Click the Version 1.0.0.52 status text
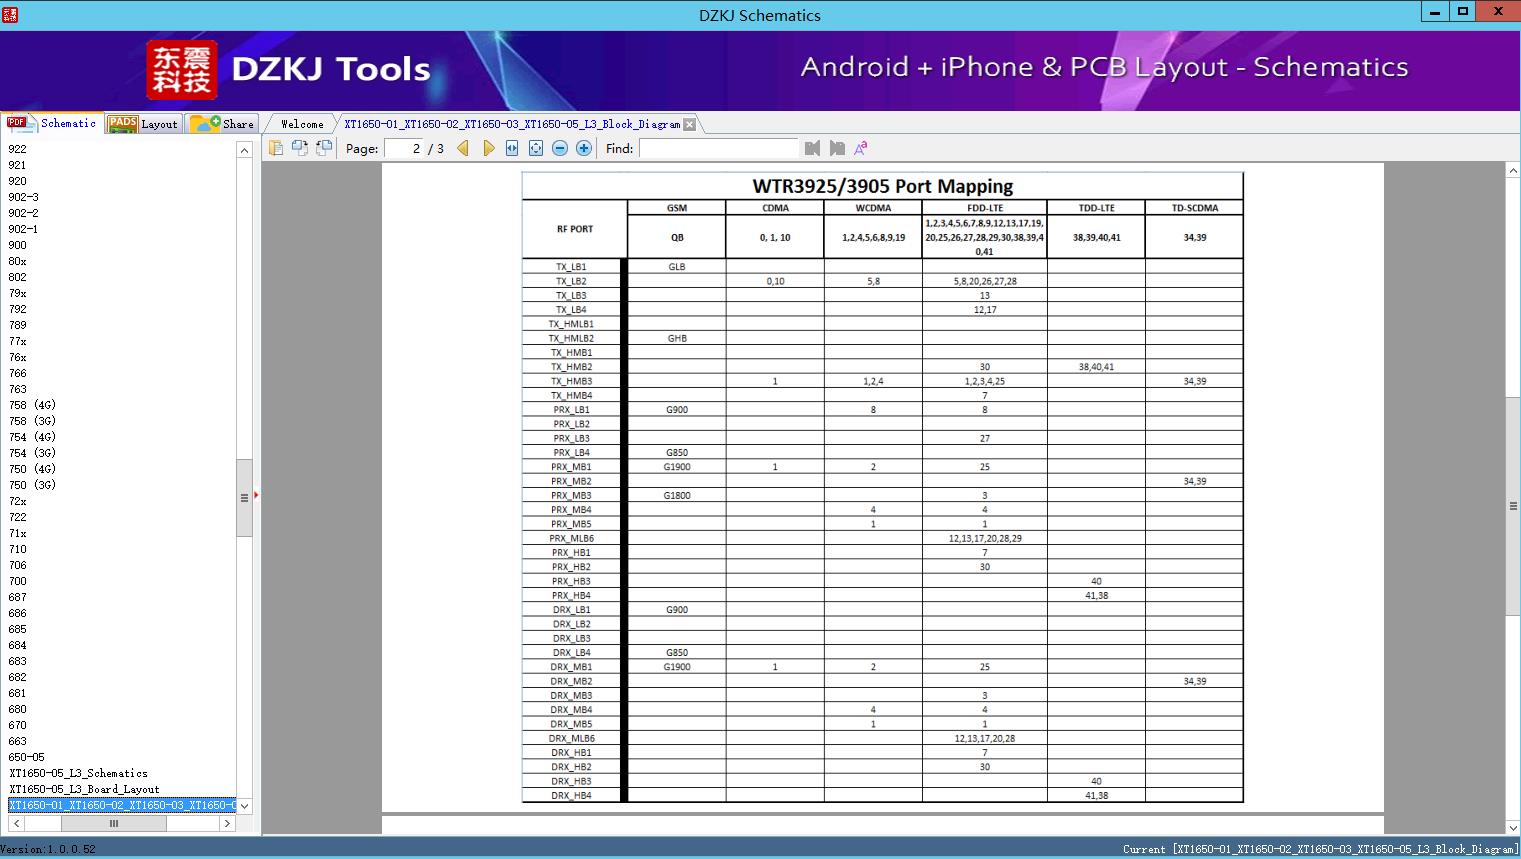 pos(48,849)
